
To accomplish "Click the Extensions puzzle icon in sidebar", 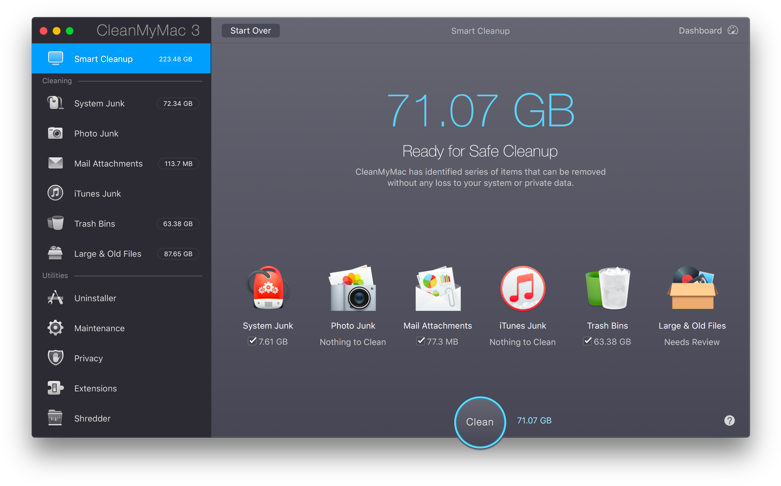I will (55, 388).
